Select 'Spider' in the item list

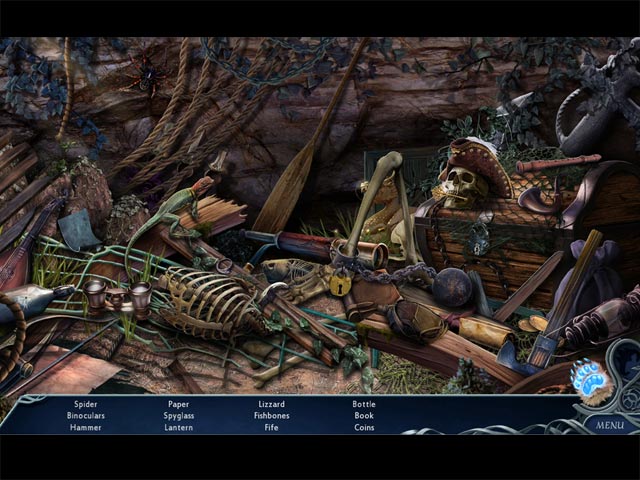click(85, 404)
